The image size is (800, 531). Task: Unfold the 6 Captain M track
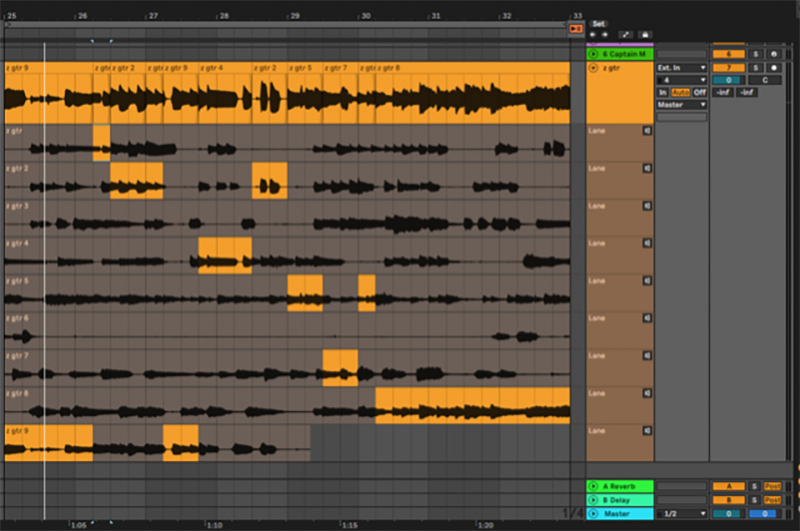point(593,54)
